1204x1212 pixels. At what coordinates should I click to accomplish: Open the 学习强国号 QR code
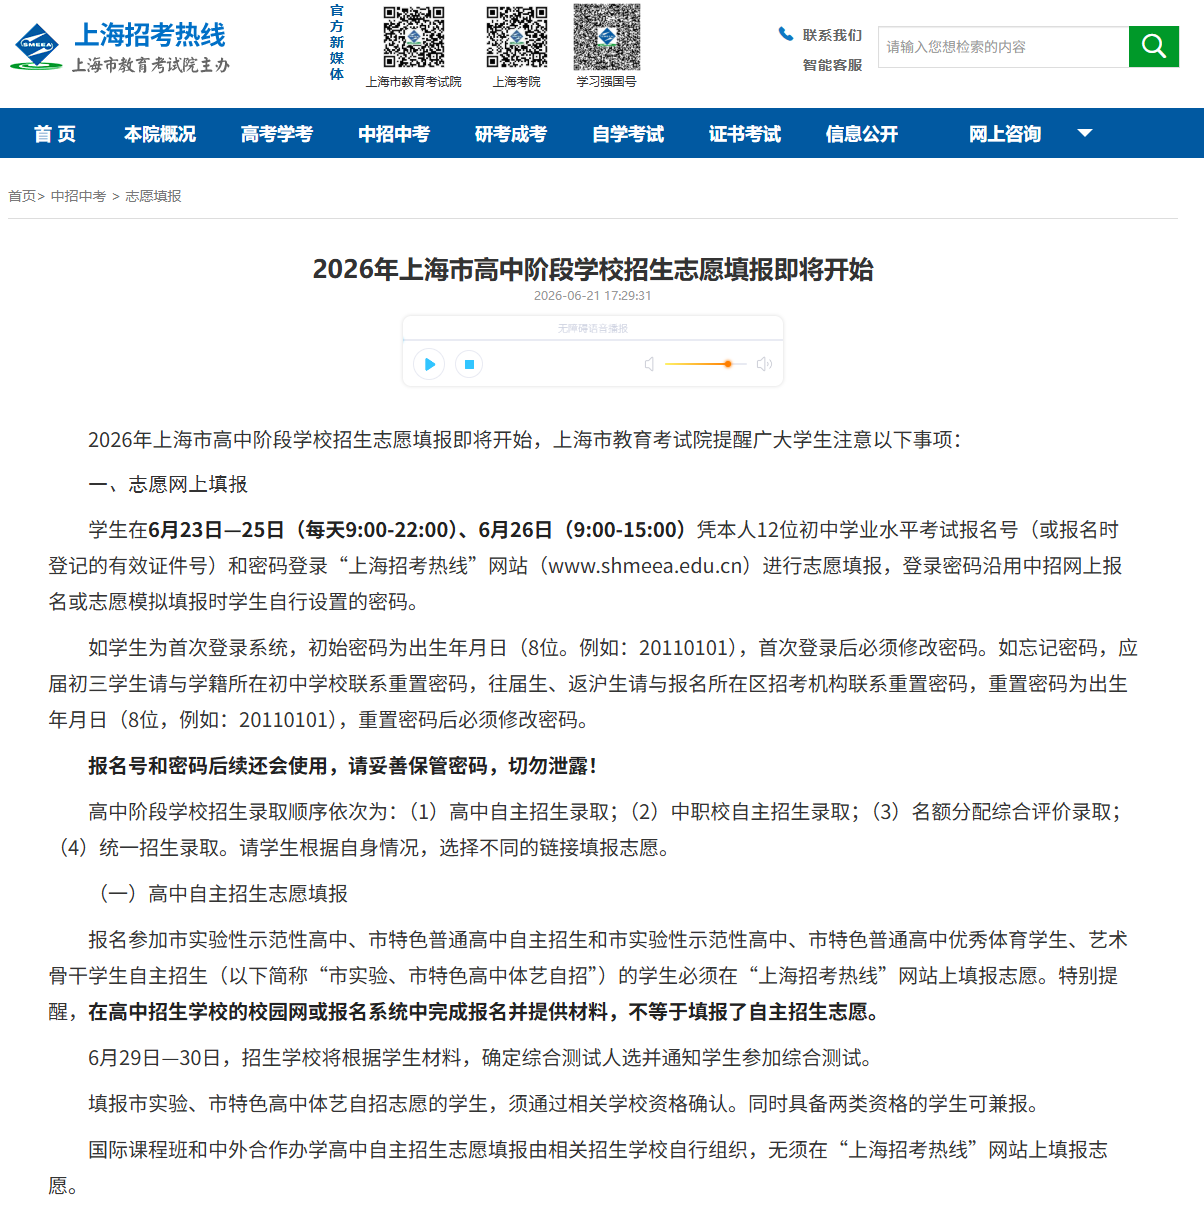coord(607,38)
